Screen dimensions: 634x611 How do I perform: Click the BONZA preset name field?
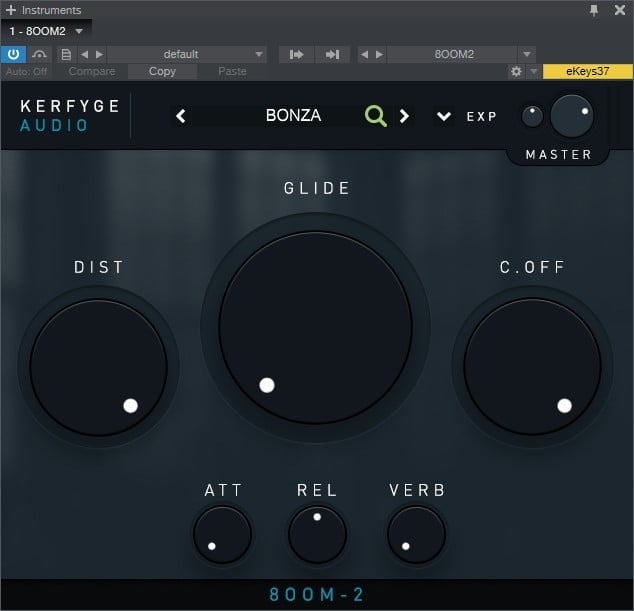[293, 116]
